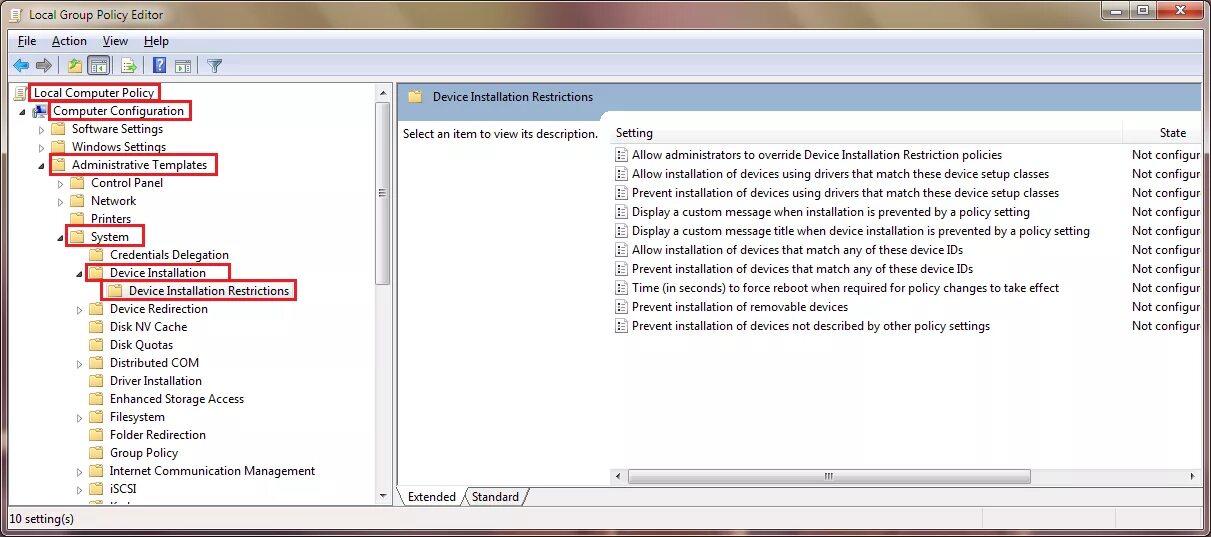
Task: Click the Credentials Delegation folder icon
Action: (x=96, y=255)
